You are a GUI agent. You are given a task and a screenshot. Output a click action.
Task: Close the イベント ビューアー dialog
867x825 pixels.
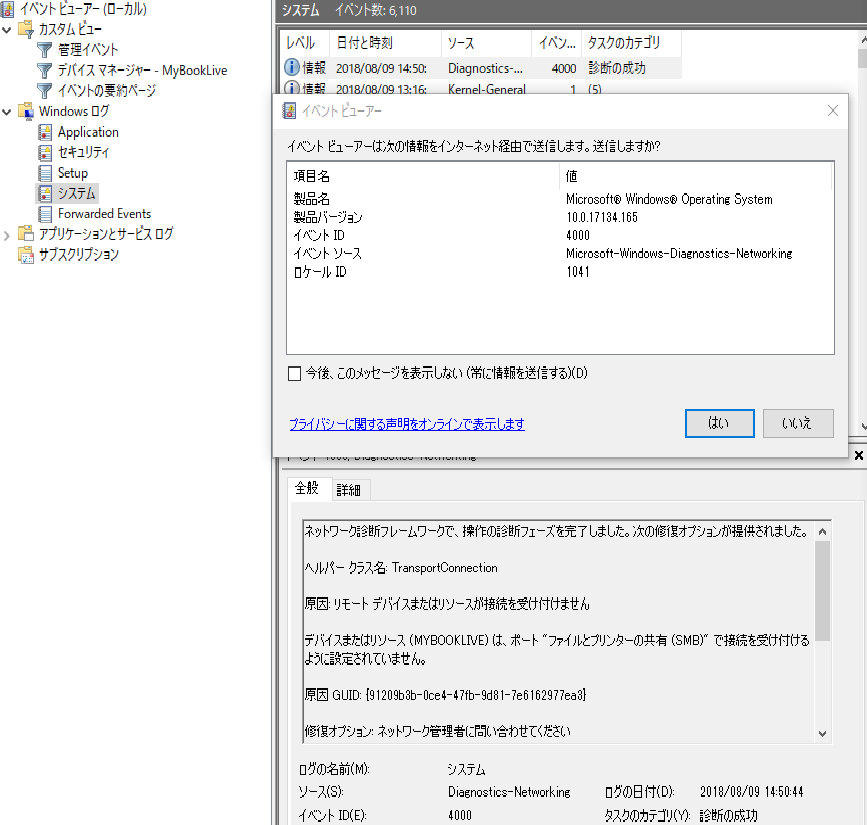click(833, 111)
